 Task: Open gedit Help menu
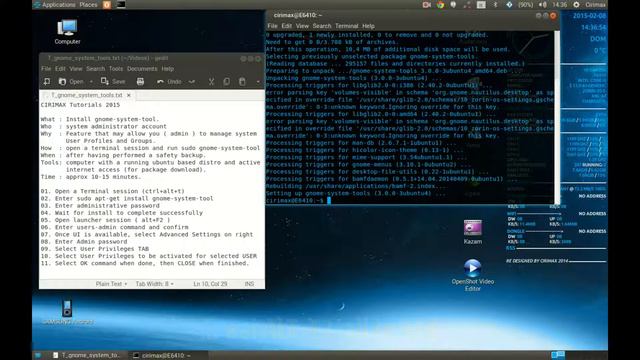pyautogui.click(x=168, y=69)
